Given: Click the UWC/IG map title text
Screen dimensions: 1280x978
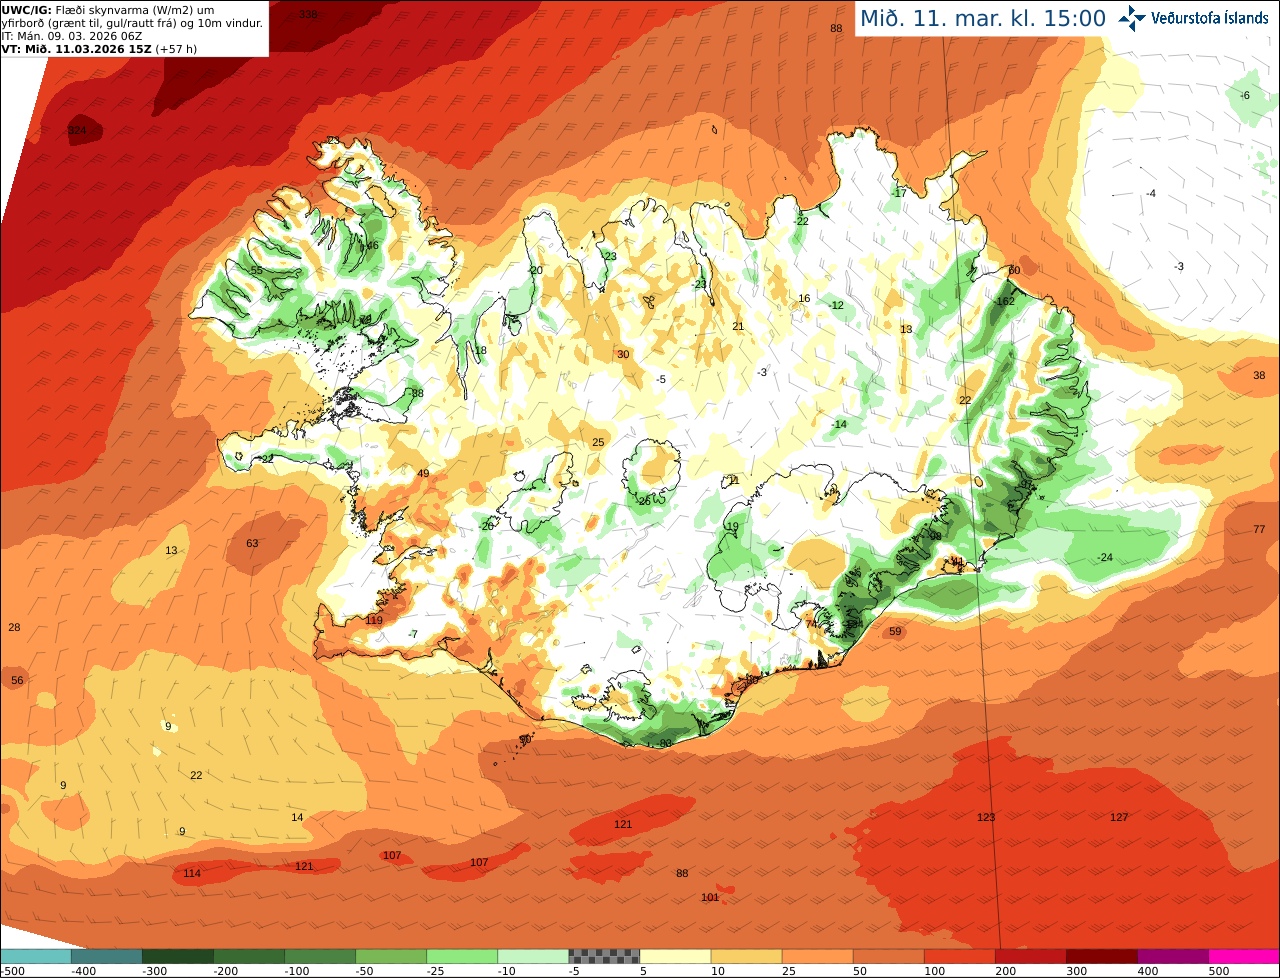Looking at the screenshot, I should pos(133,16).
